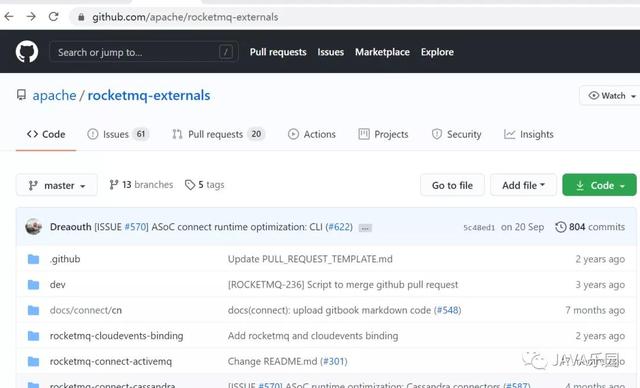Click the GitHub Octocat logo
Screen dimensions: 640x388
(27, 52)
